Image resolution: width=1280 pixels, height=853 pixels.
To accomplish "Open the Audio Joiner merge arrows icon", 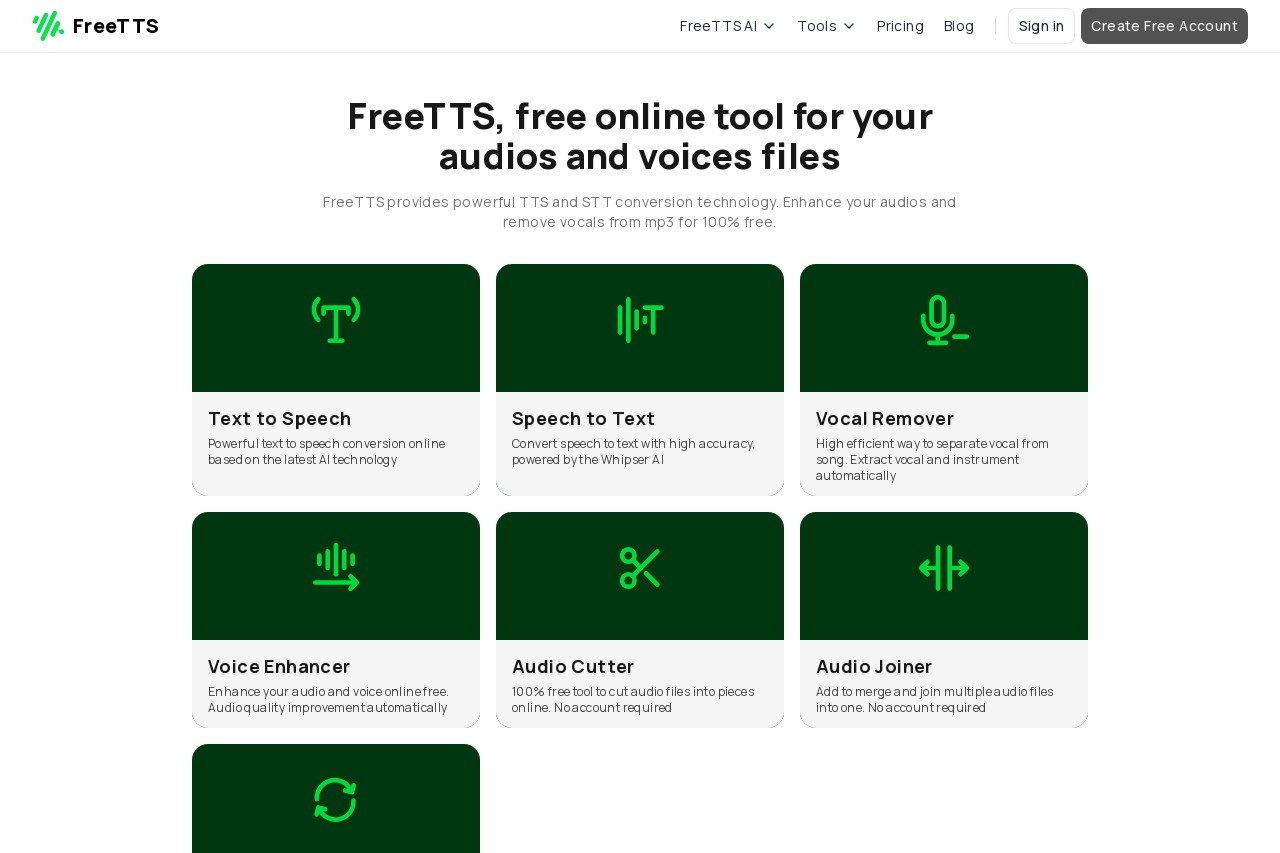I will pos(944,568).
